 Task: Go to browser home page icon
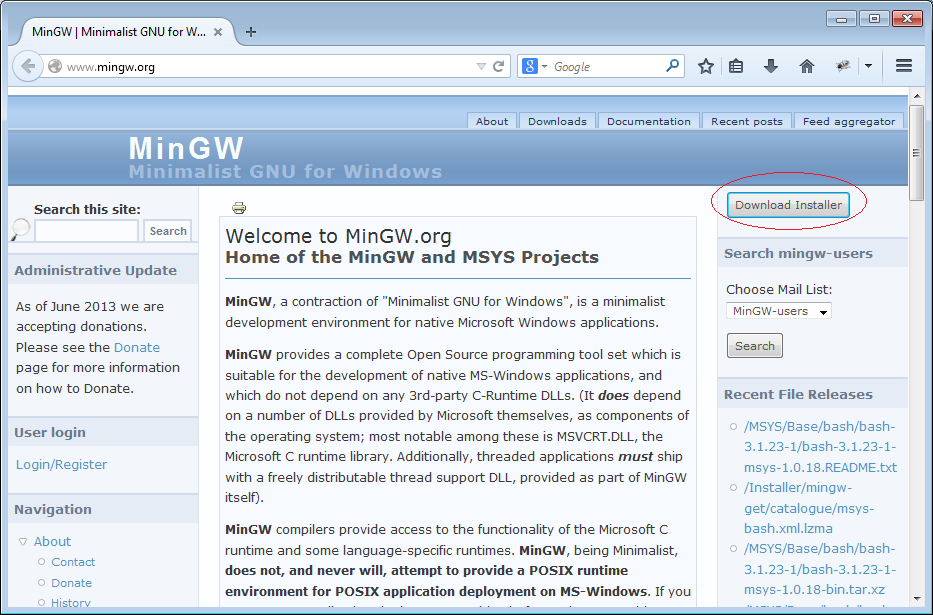pos(806,66)
